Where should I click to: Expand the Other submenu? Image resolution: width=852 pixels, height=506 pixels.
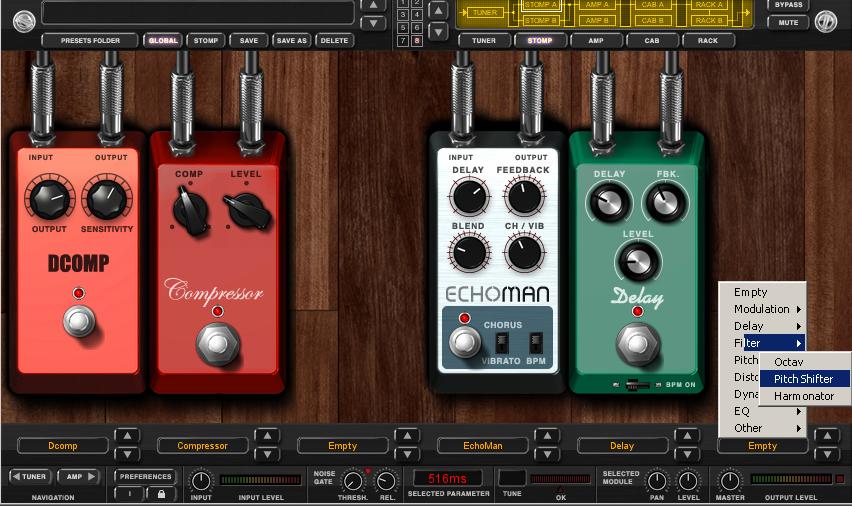click(762, 428)
